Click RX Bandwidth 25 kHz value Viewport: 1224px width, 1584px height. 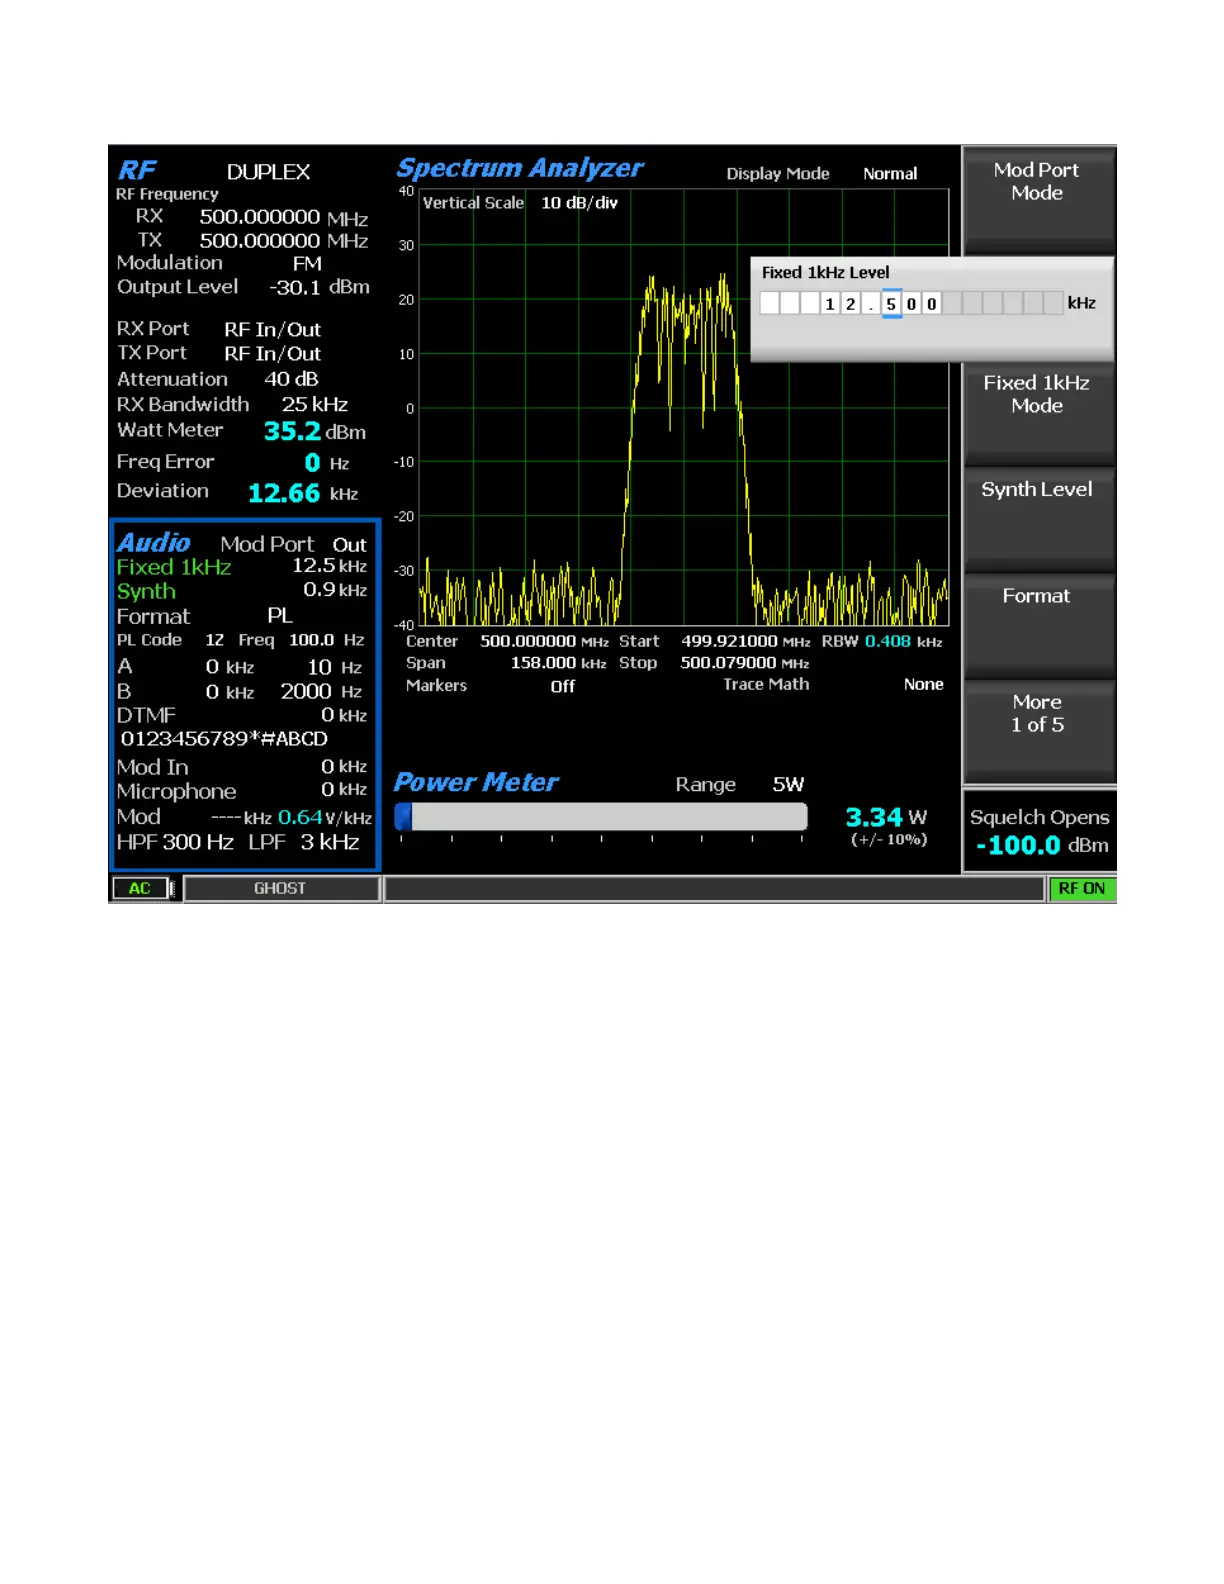(315, 405)
